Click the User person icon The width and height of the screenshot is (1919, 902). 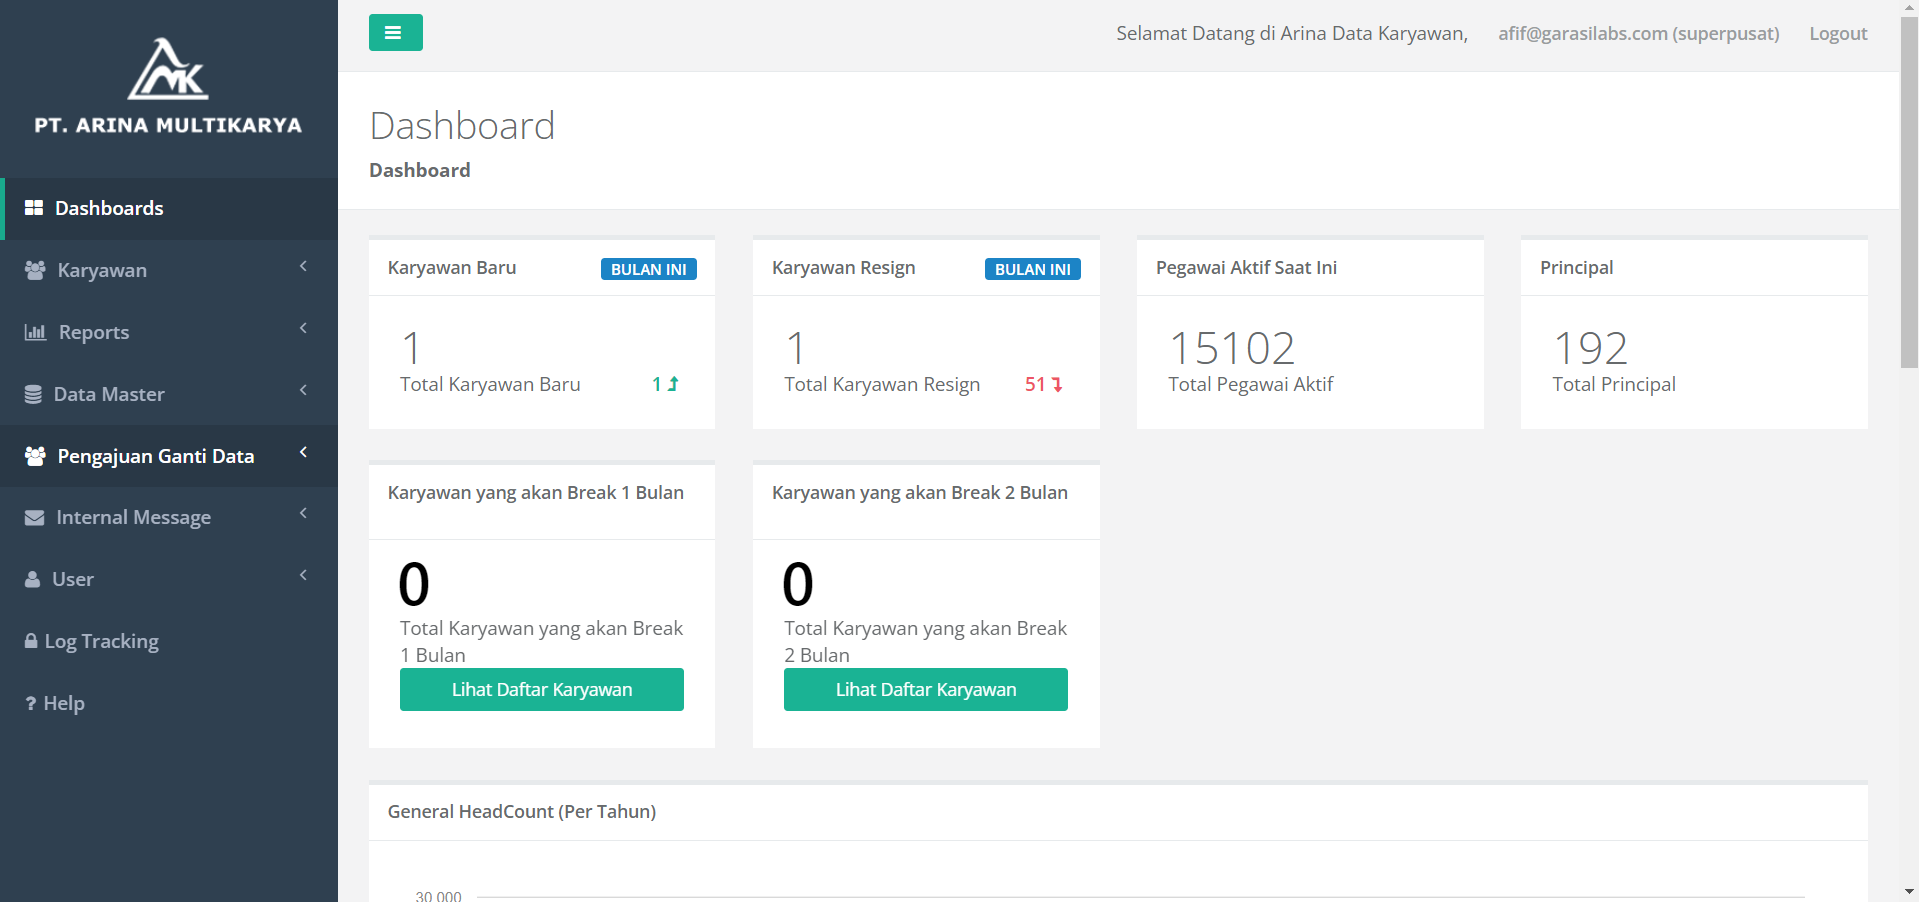click(33, 580)
